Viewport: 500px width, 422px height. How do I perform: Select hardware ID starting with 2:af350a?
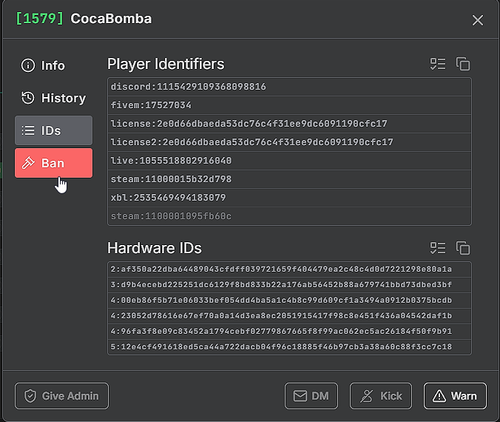[x=289, y=269]
